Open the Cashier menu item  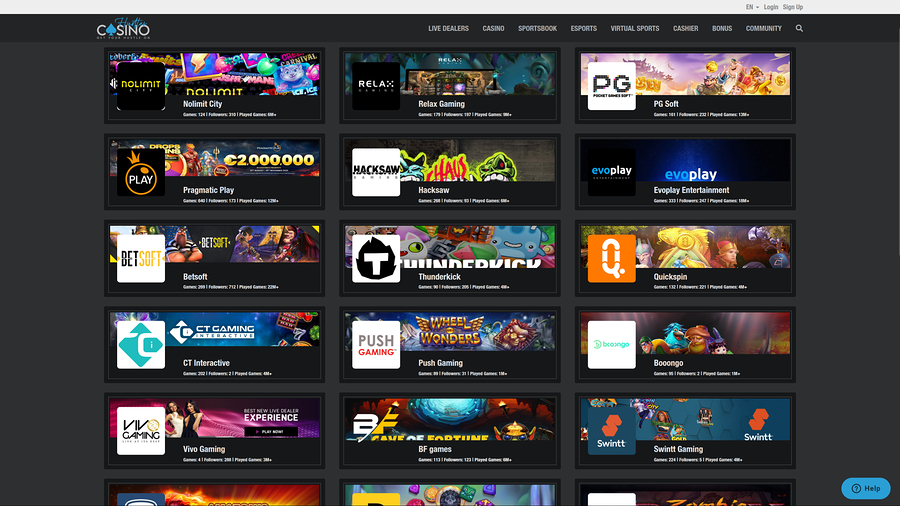click(685, 28)
